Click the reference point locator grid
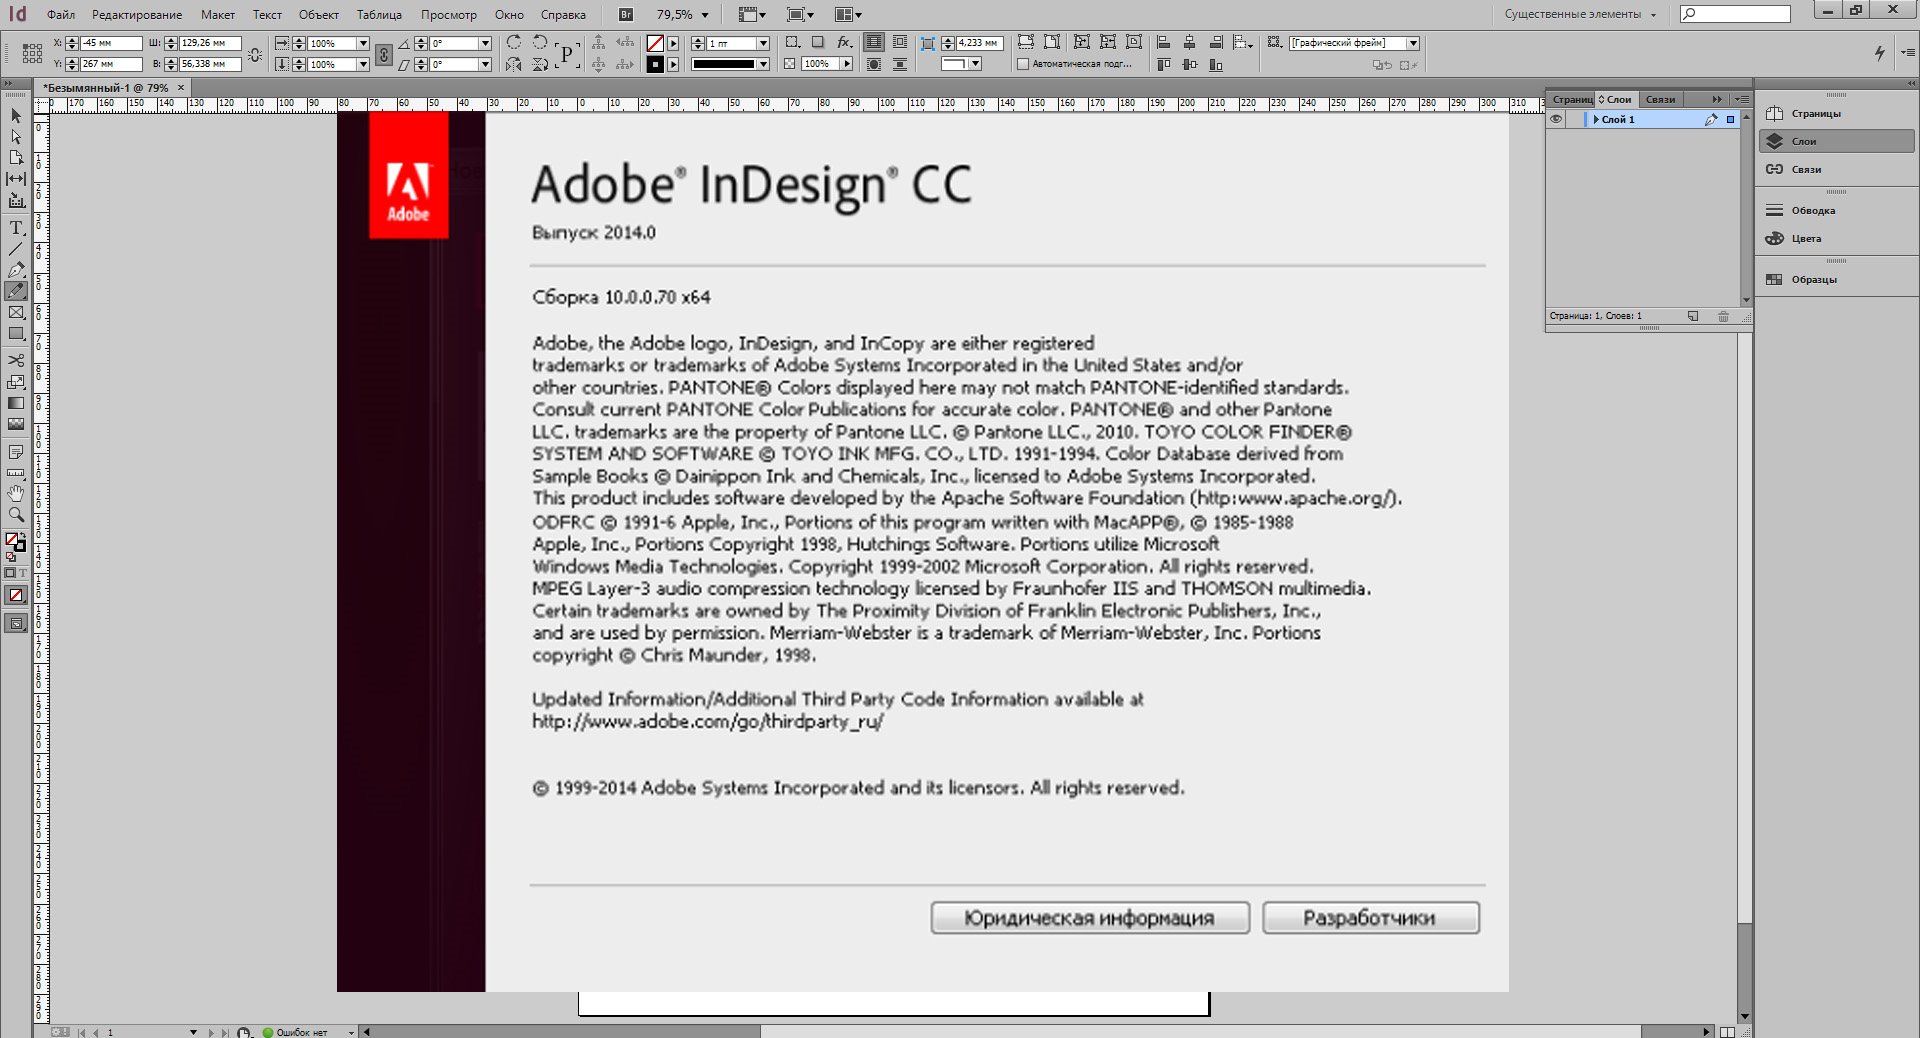1920x1038 pixels. point(32,53)
